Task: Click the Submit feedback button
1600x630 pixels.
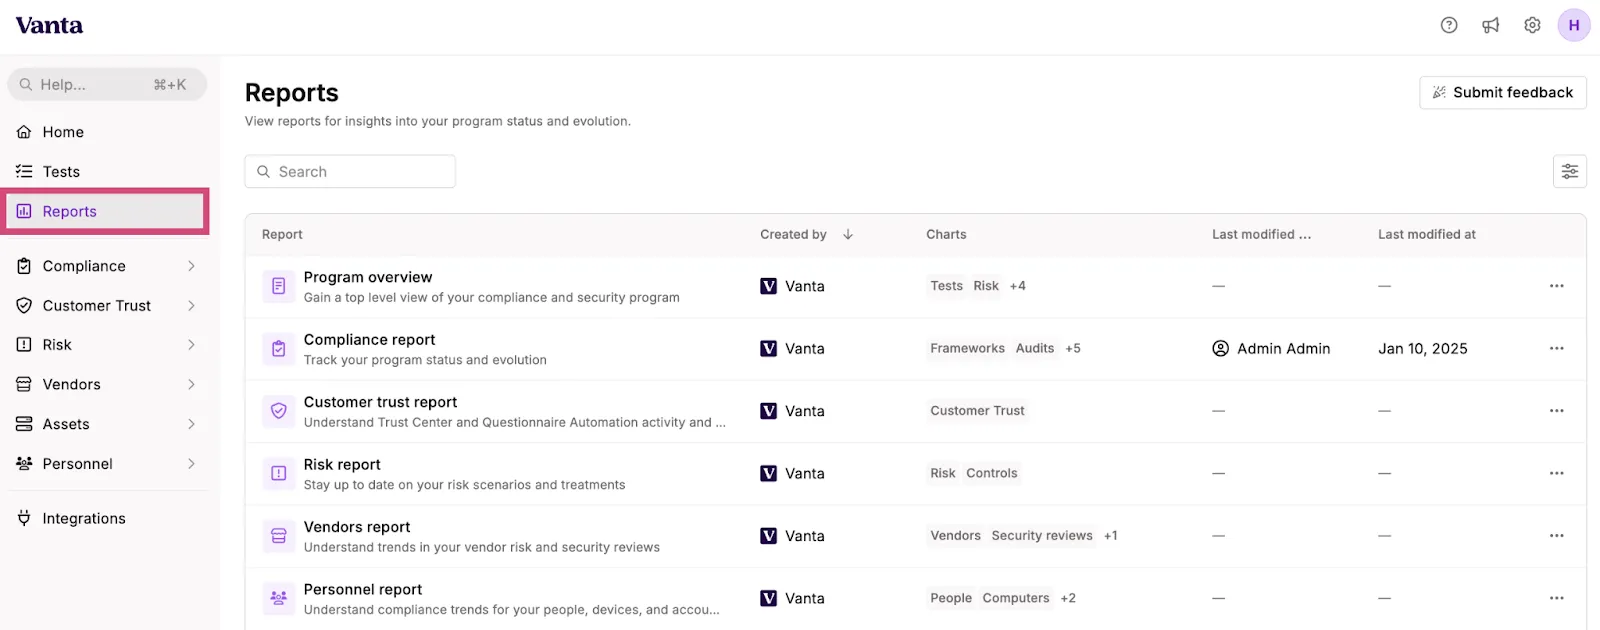Action: [1503, 92]
